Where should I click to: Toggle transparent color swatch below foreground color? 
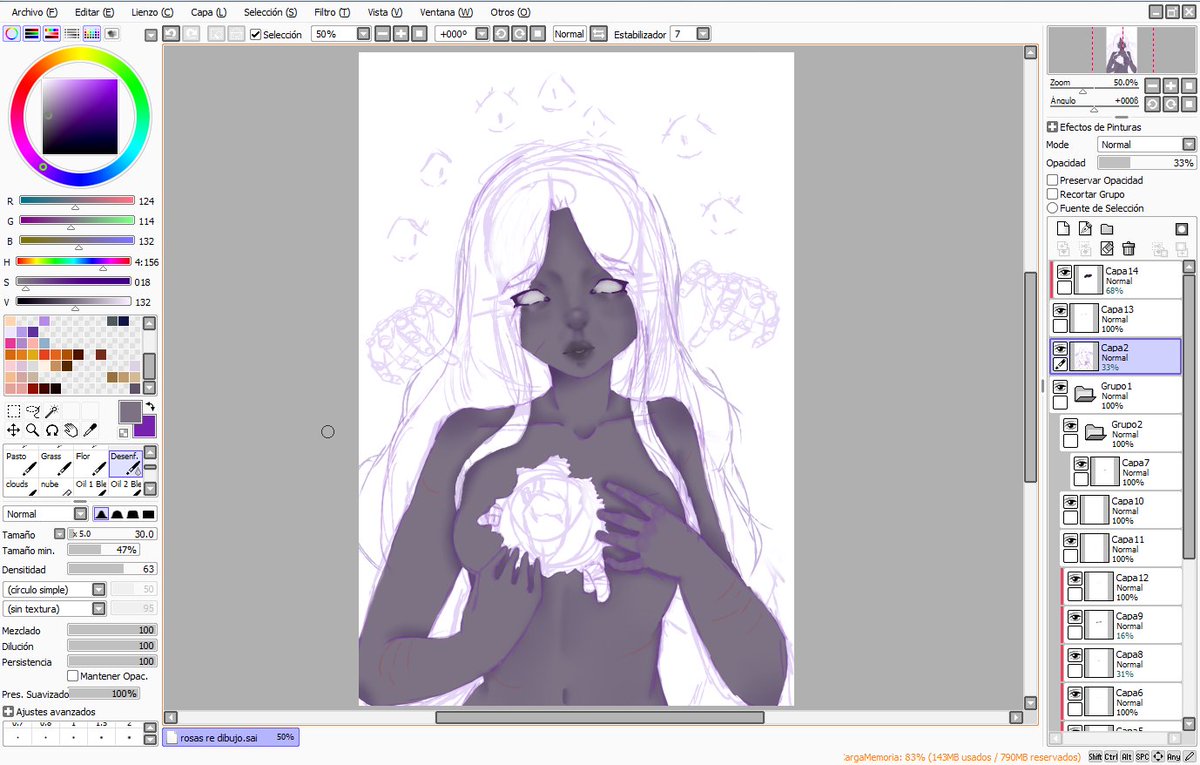point(124,433)
